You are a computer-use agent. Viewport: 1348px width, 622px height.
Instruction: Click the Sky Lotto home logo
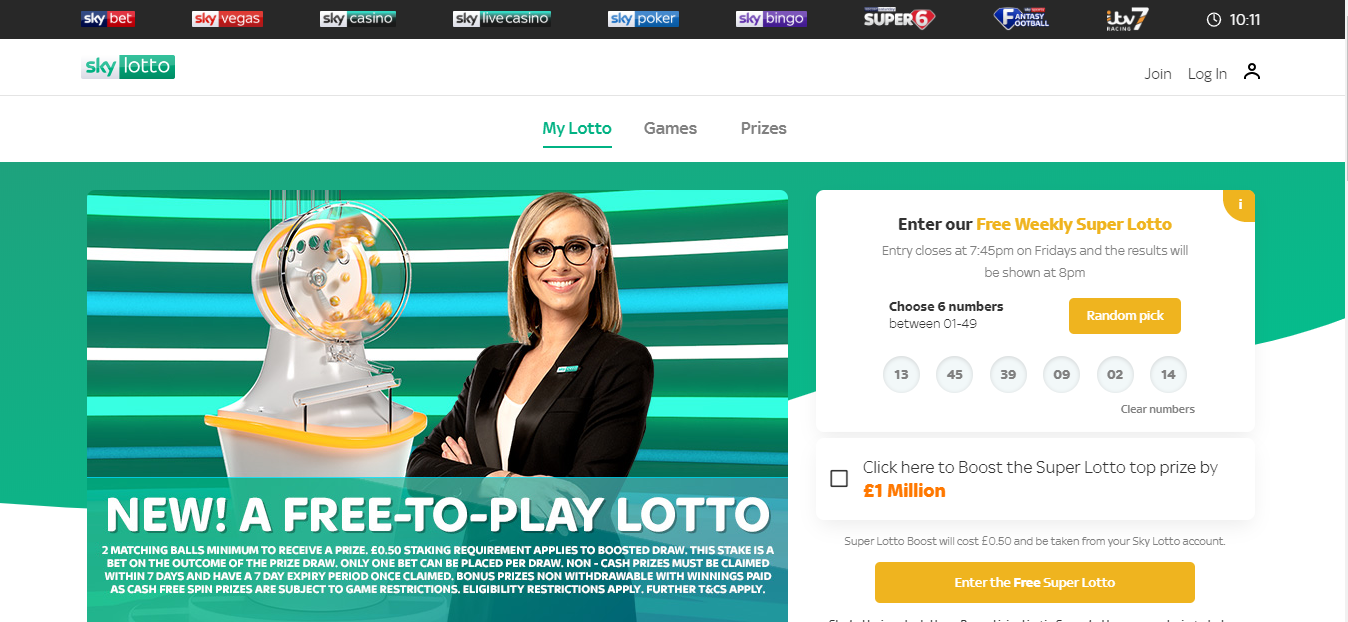pos(128,67)
